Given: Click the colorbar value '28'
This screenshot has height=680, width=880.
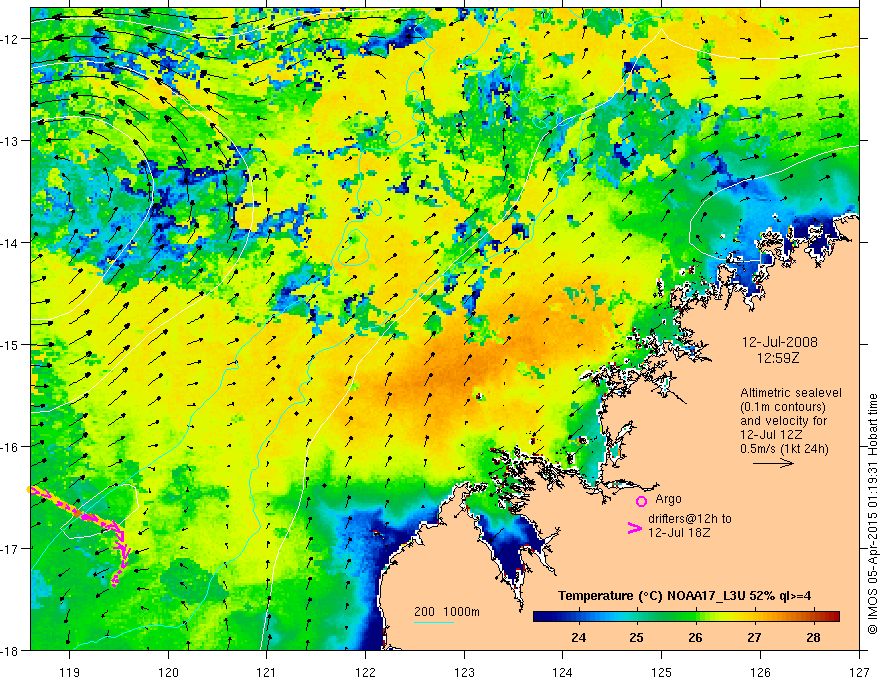Looking at the screenshot, I should [813, 637].
